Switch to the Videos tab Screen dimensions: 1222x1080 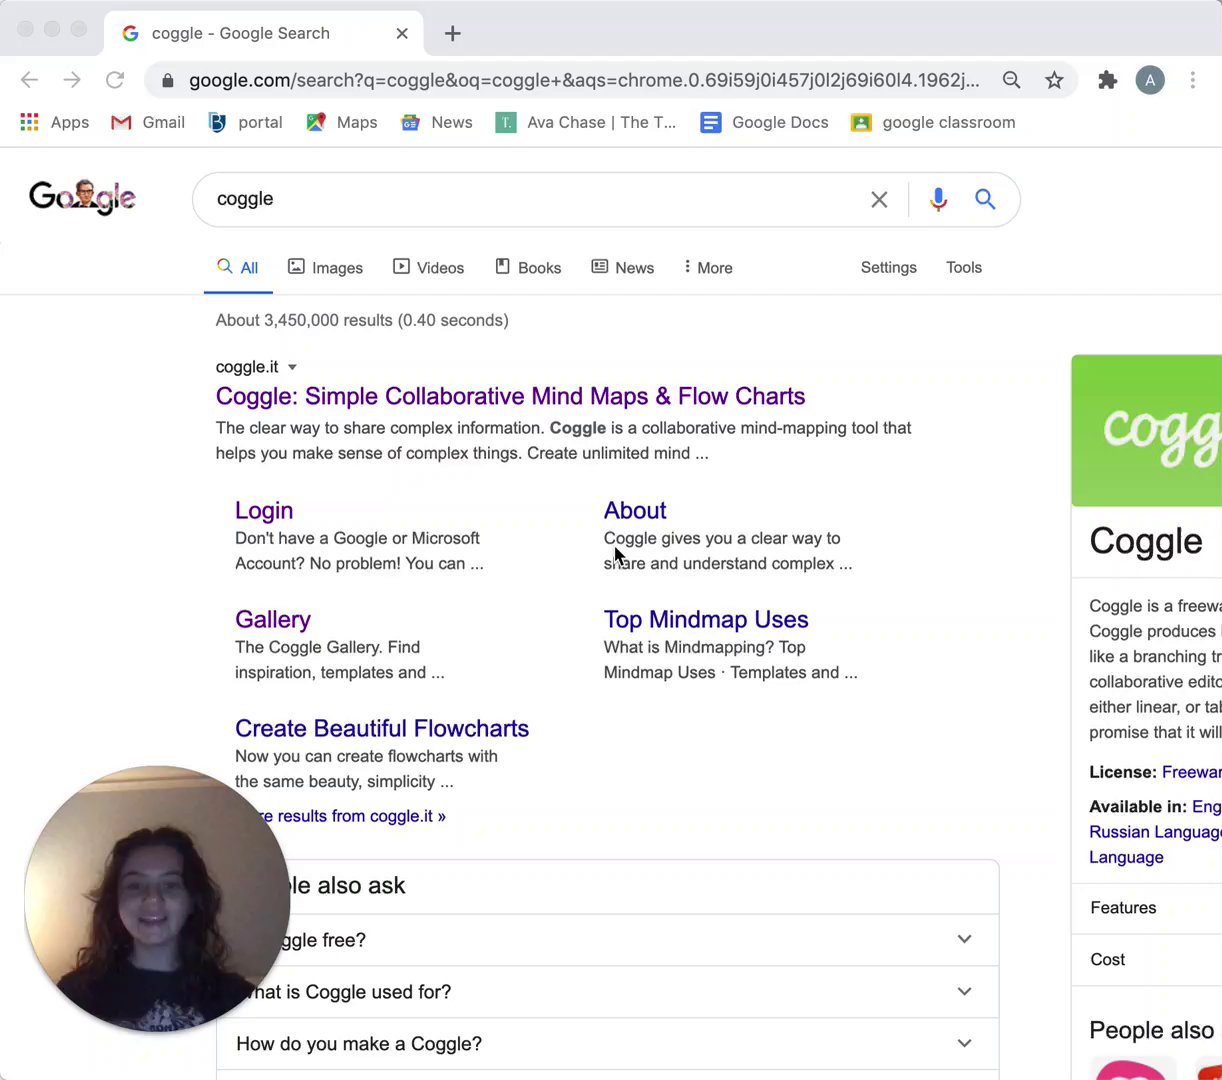pos(428,267)
